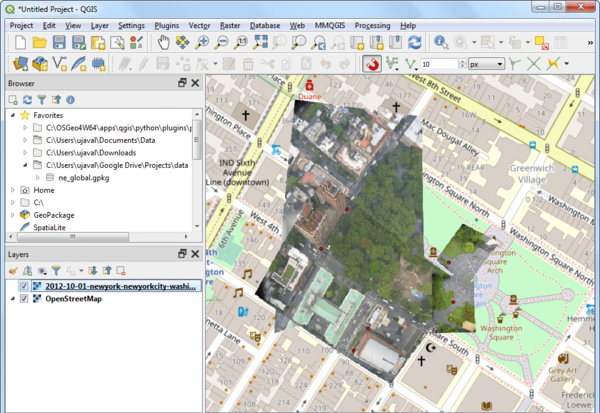Expand ne_global.gpkg geopackage
600x413 pixels.
(x=38, y=178)
